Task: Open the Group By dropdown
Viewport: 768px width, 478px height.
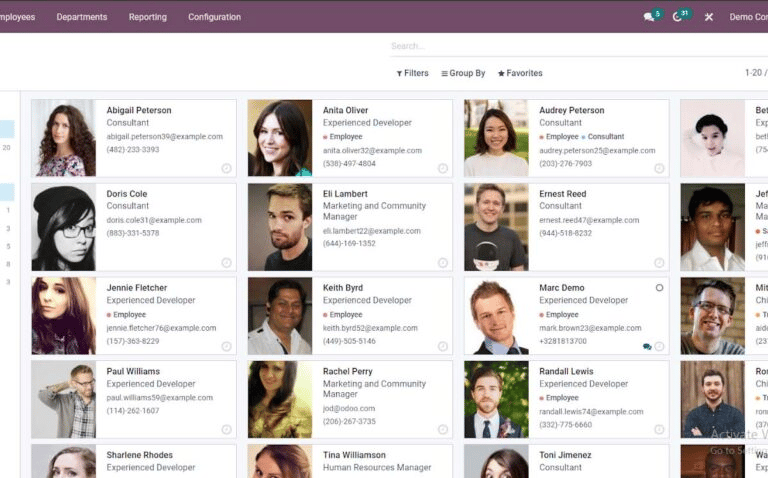Action: [x=463, y=73]
